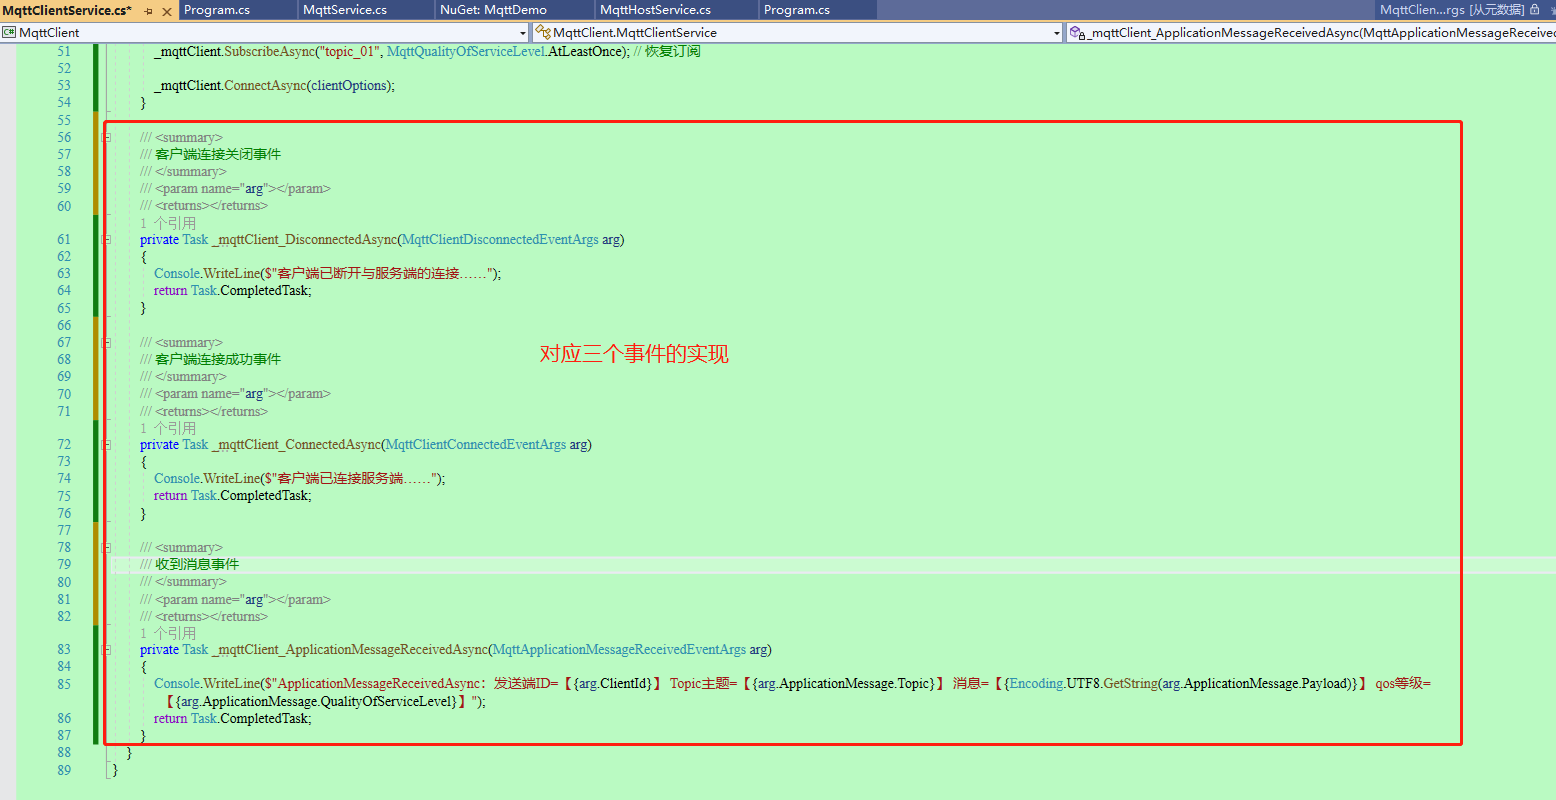The width and height of the screenshot is (1556, 800).
Task: Click the comment 客户端连接关闭事件
Action: tap(218, 154)
